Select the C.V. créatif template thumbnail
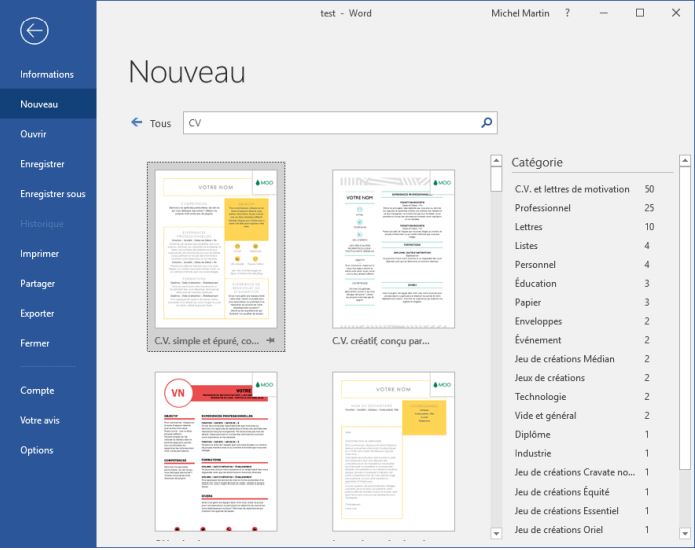 pyautogui.click(x=393, y=249)
